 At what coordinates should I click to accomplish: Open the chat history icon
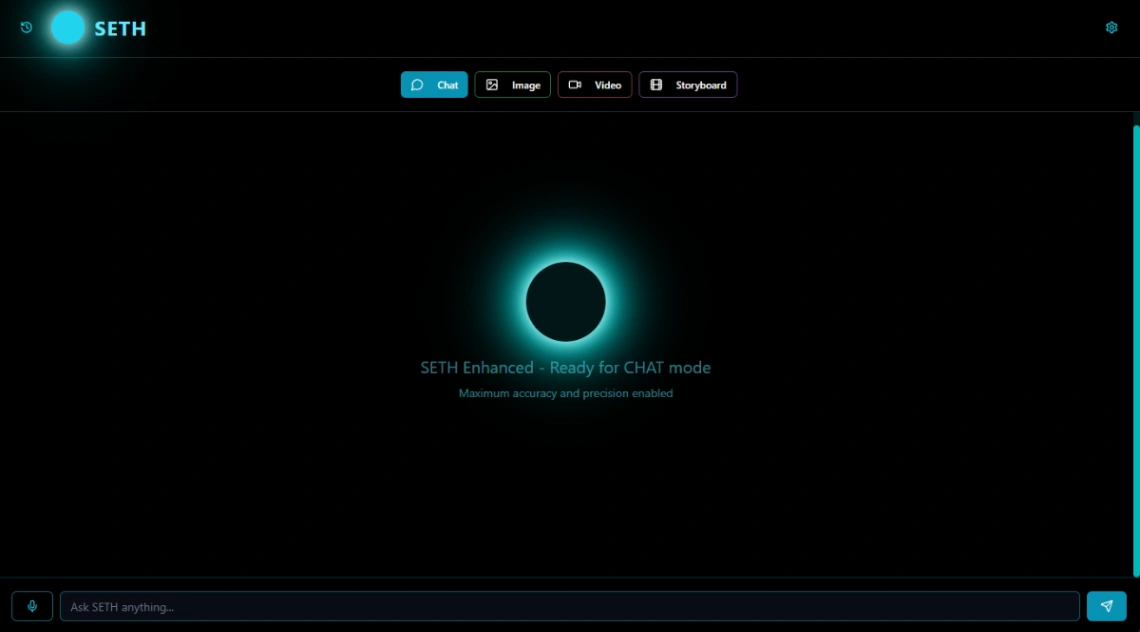[26, 28]
